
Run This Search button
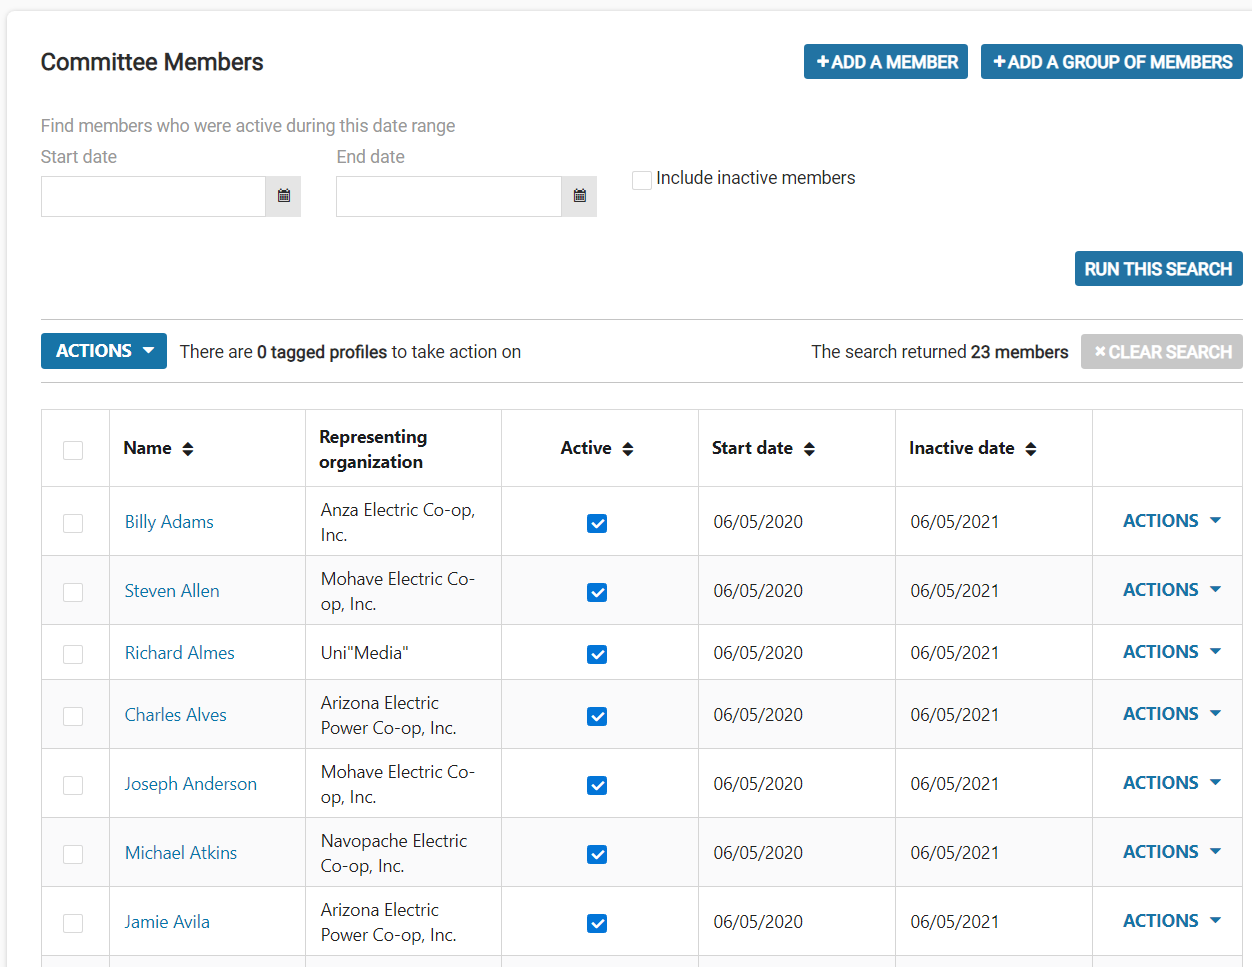pyautogui.click(x=1158, y=269)
